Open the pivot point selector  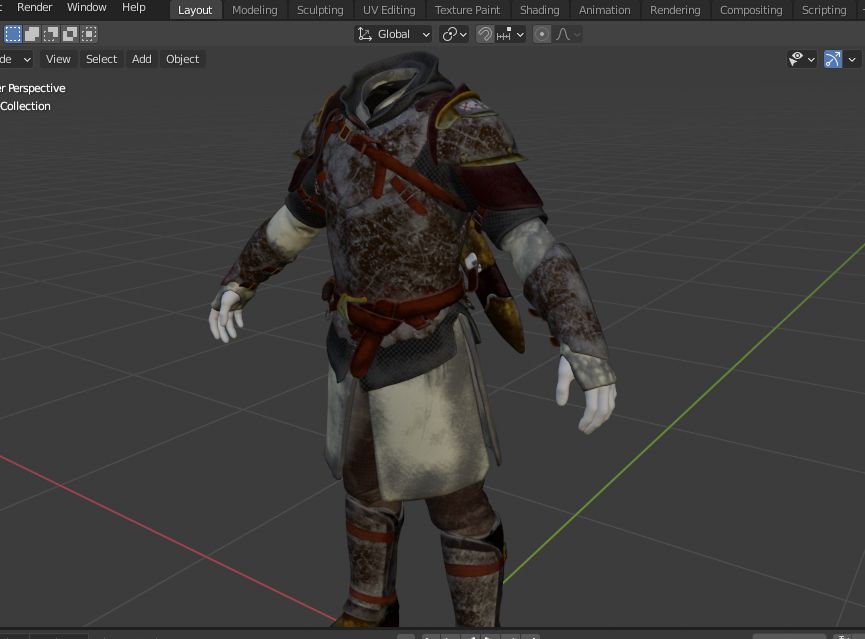[x=454, y=34]
